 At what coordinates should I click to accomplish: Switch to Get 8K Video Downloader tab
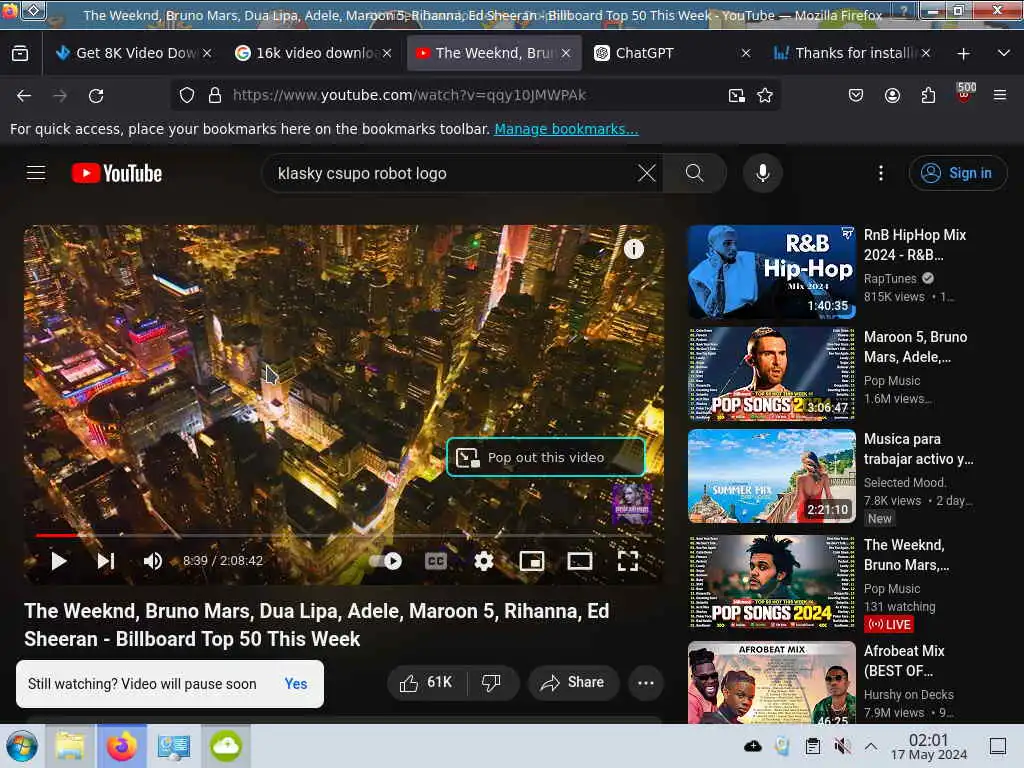pos(134,53)
